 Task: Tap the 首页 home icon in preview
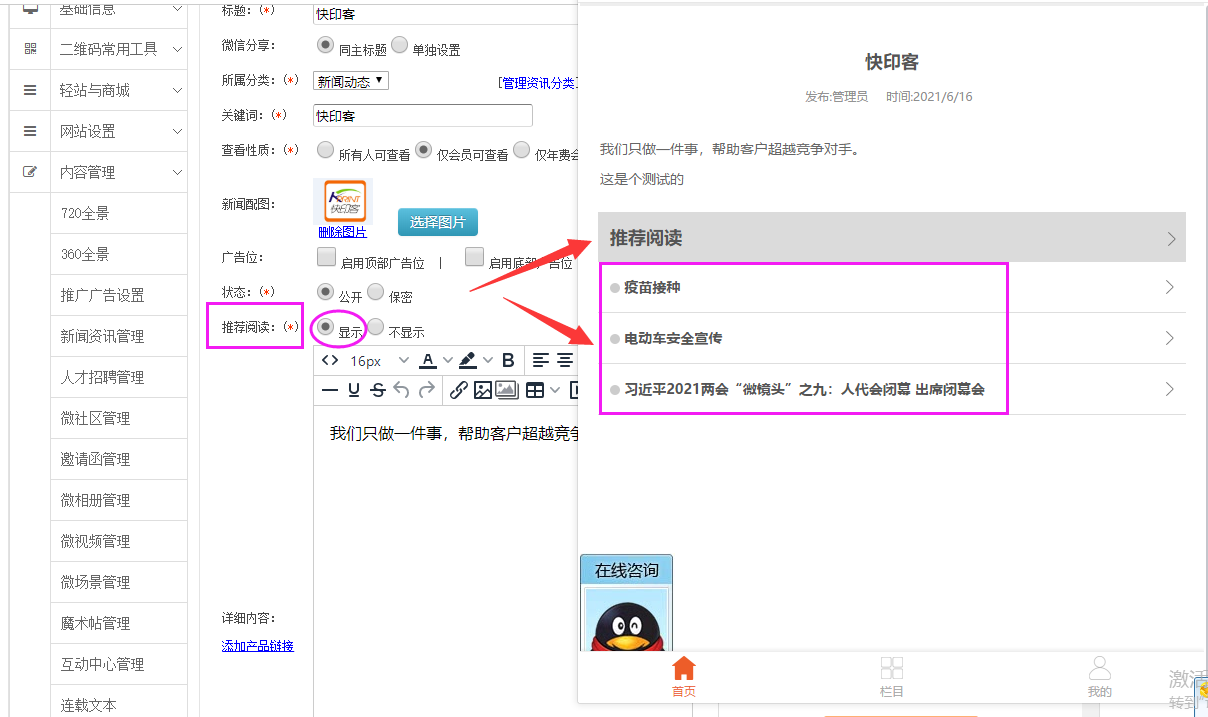click(684, 676)
